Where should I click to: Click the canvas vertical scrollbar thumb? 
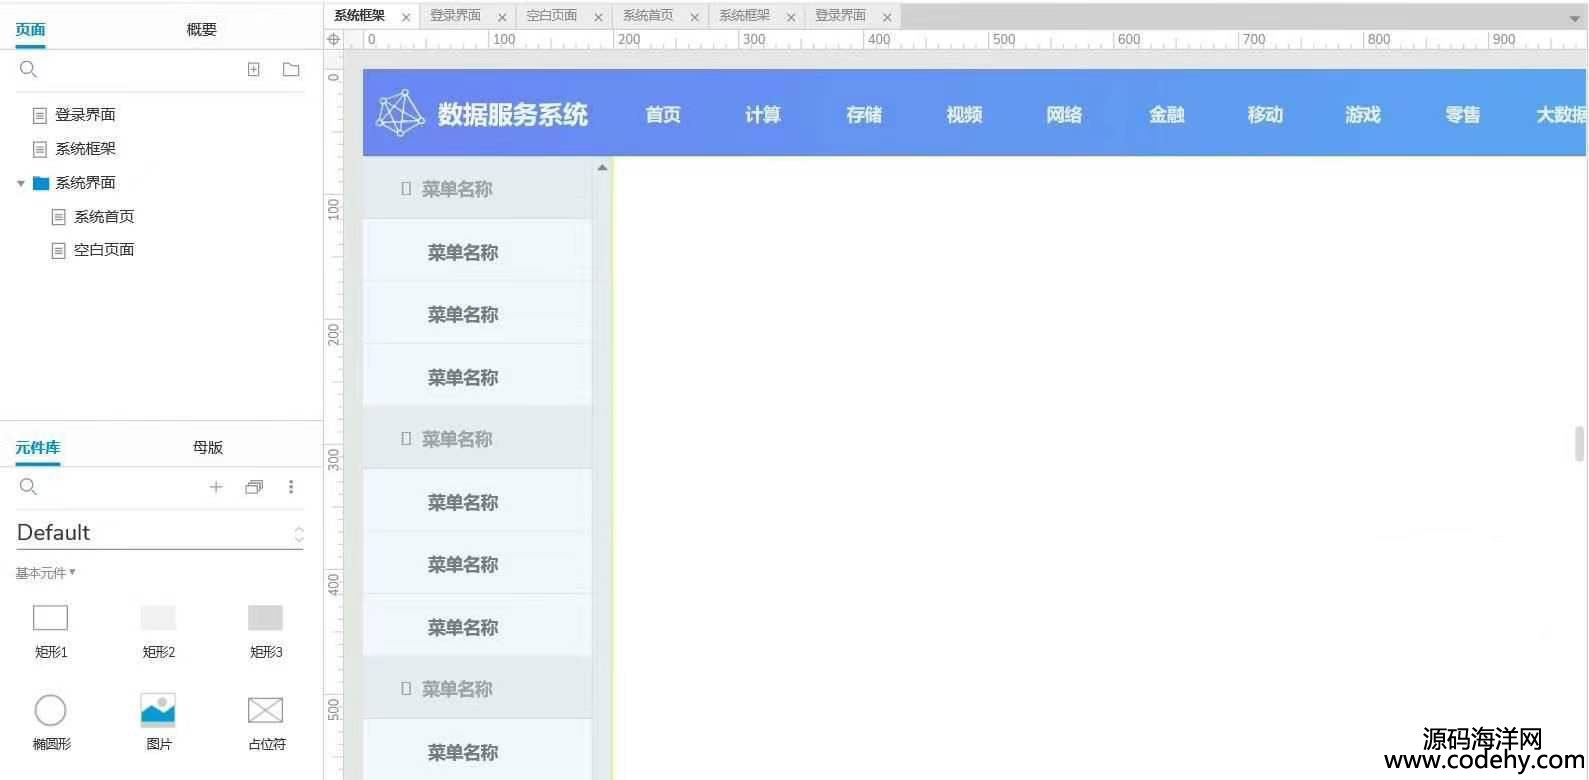pos(1580,443)
